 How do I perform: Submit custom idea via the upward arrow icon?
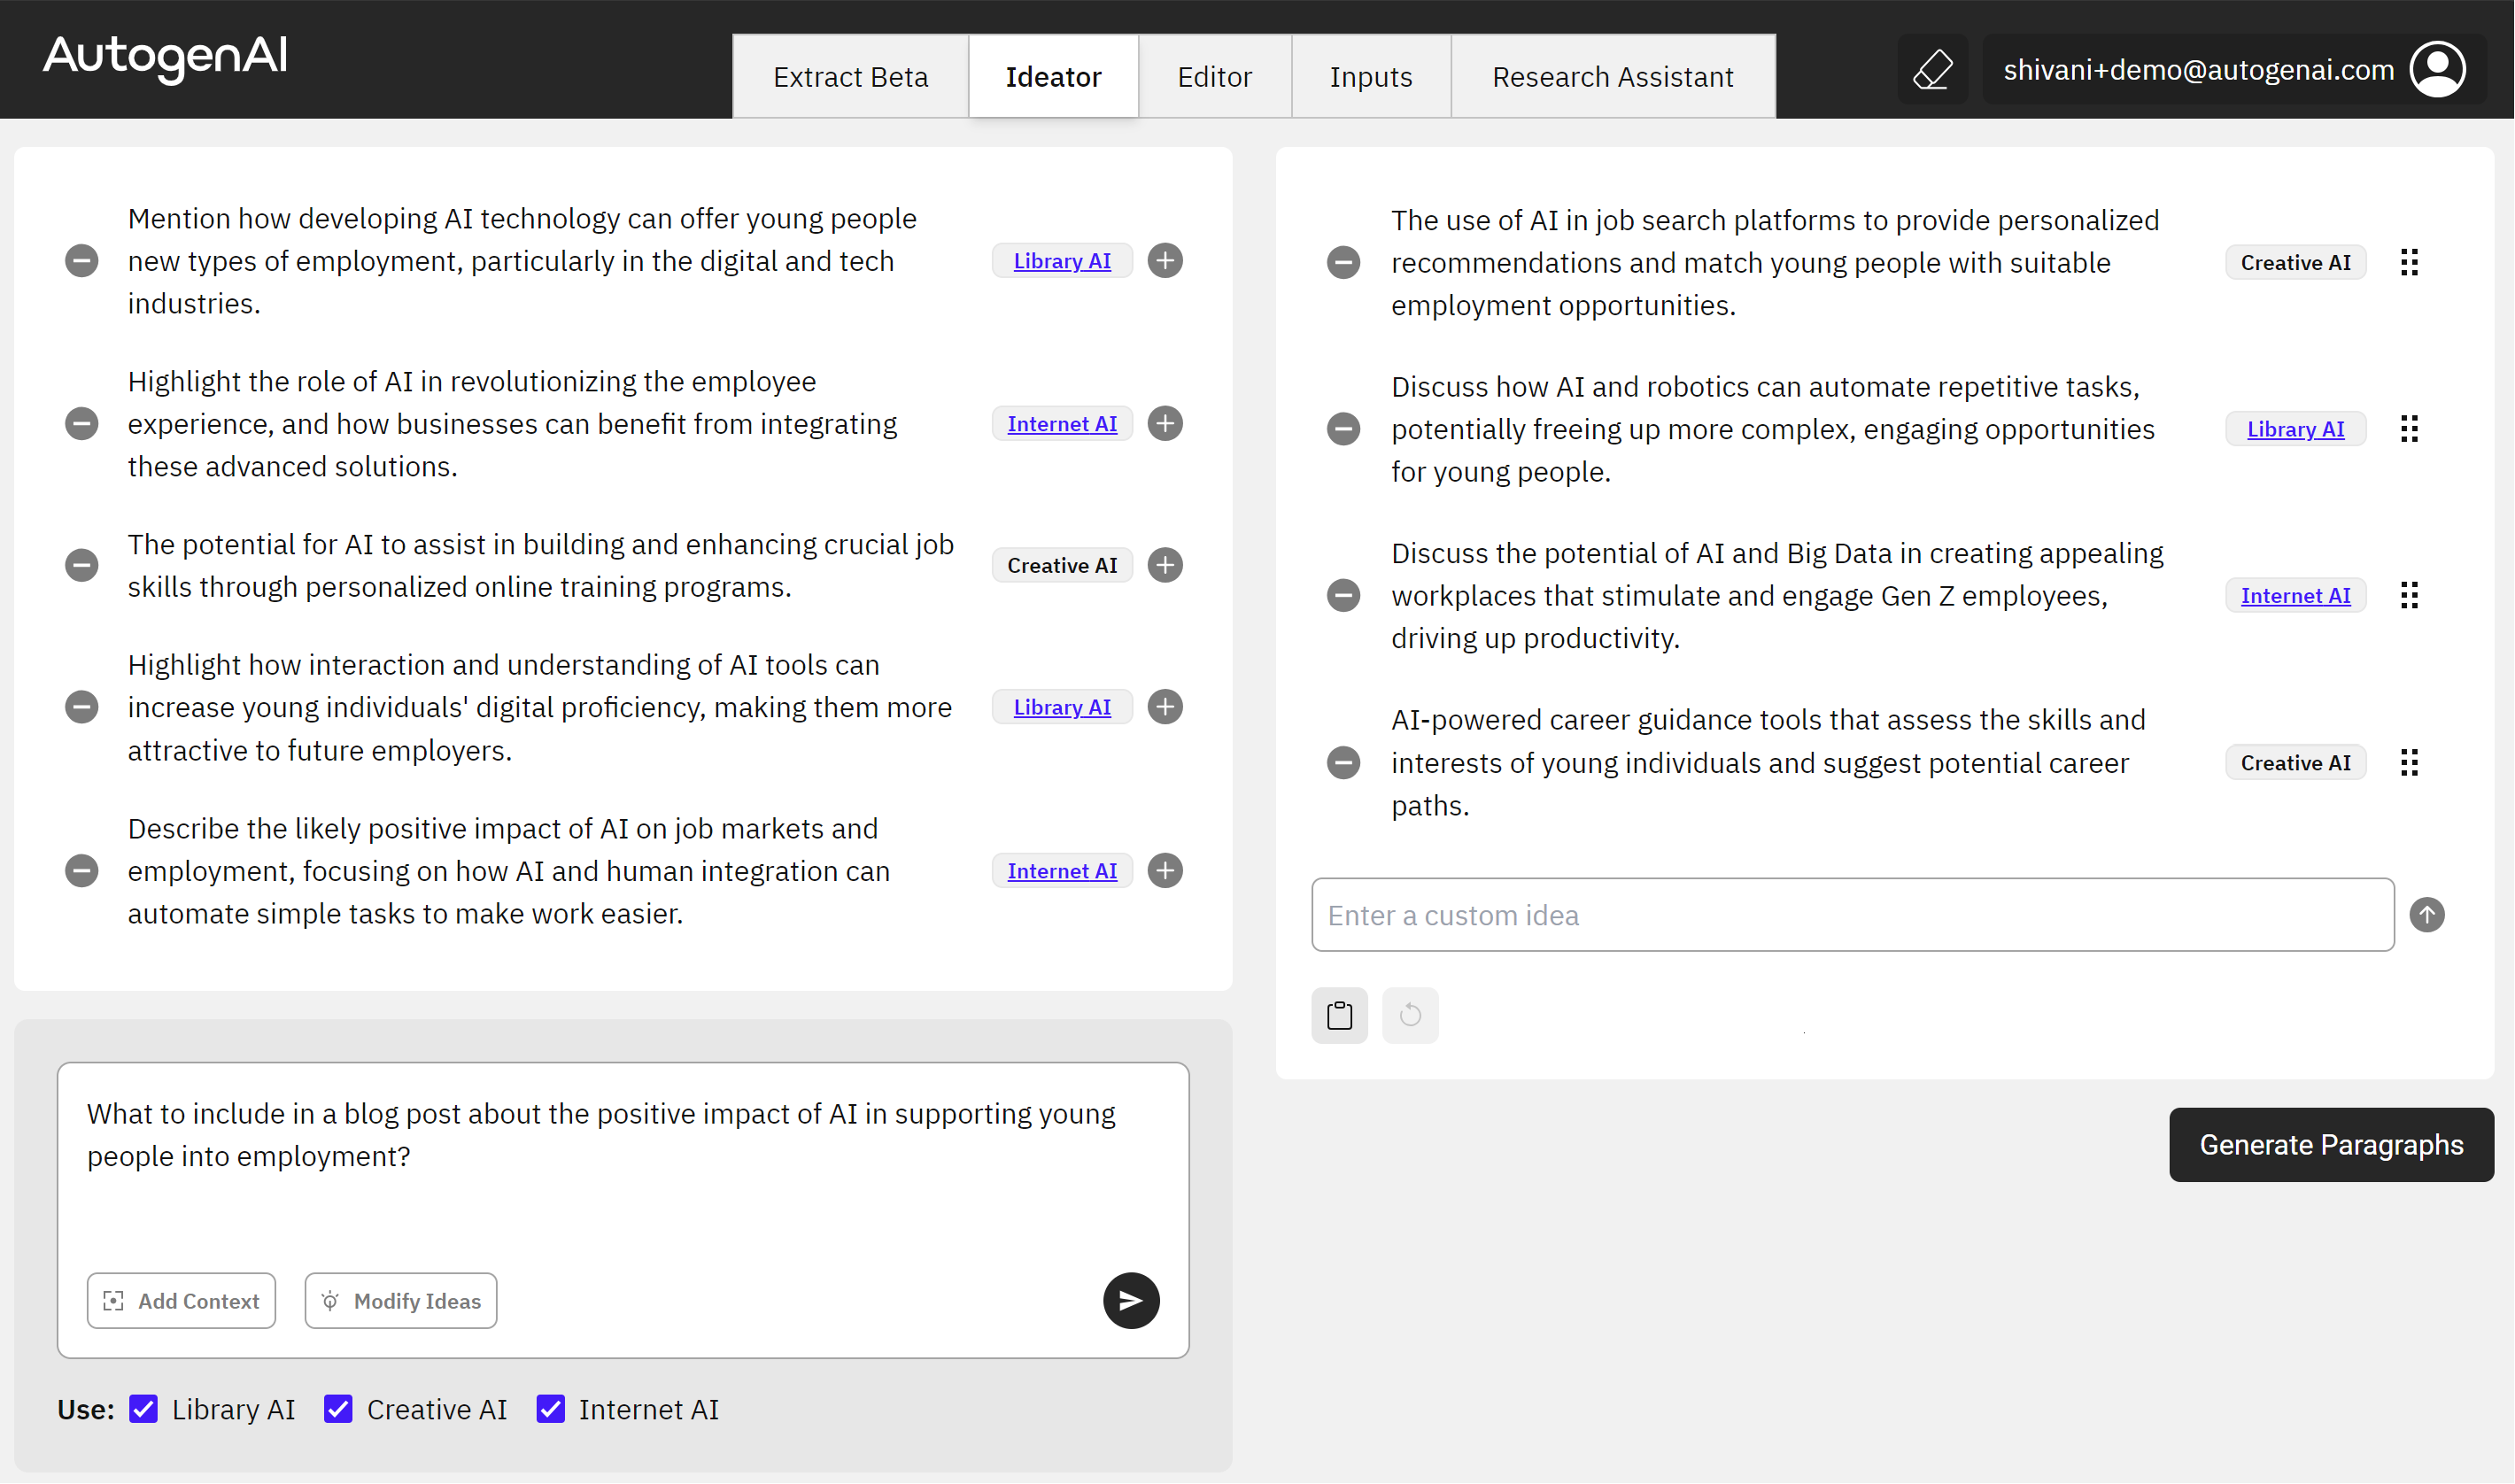pyautogui.click(x=2427, y=913)
